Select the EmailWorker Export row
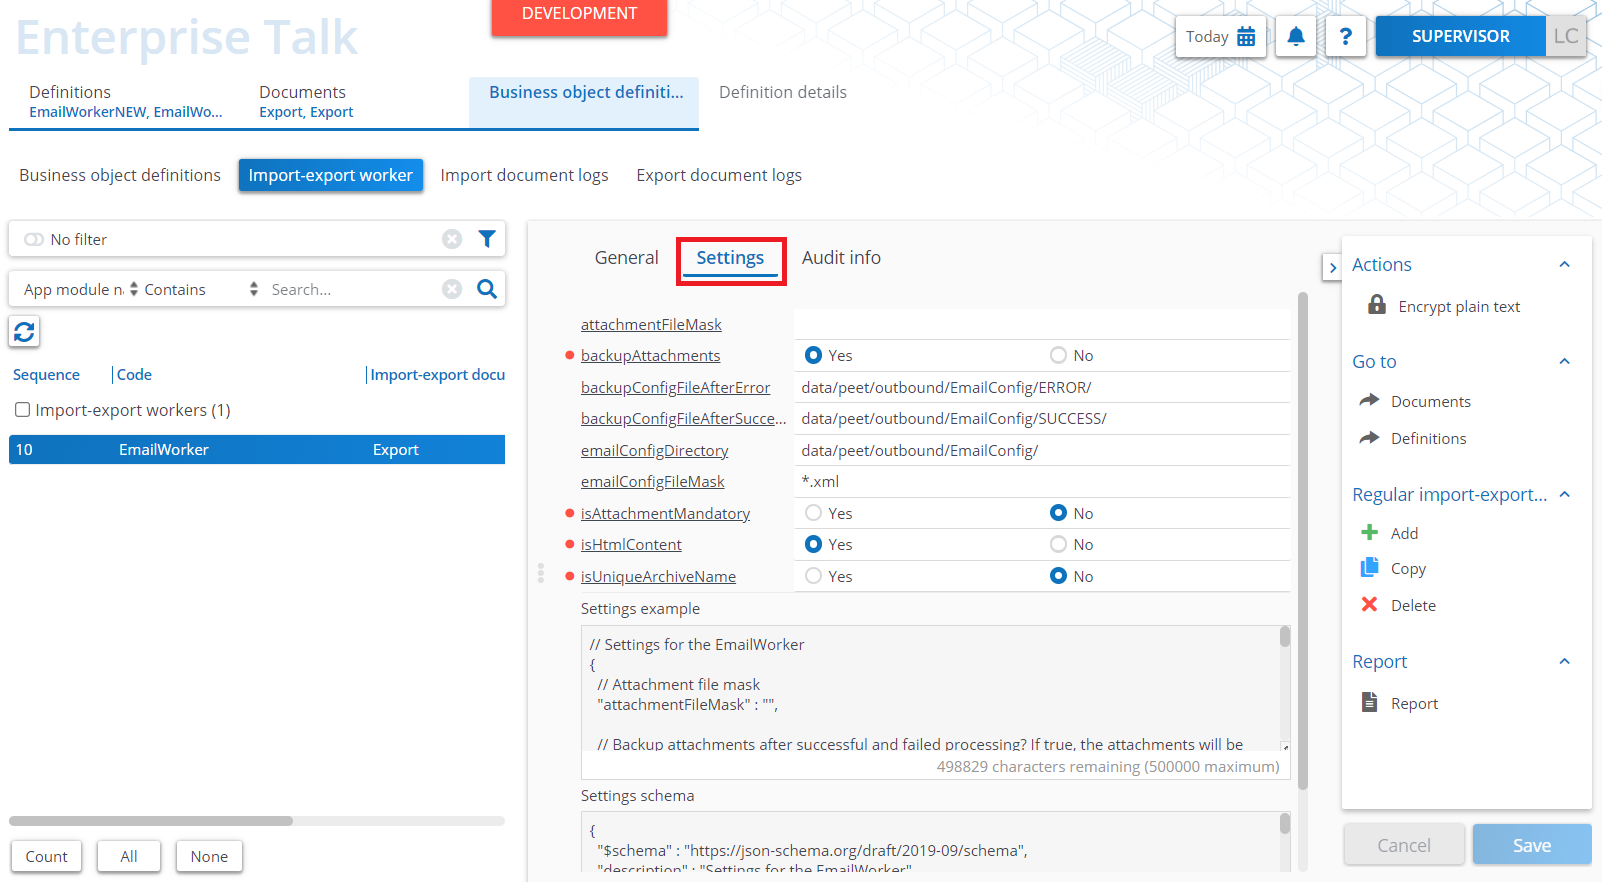 tap(257, 449)
